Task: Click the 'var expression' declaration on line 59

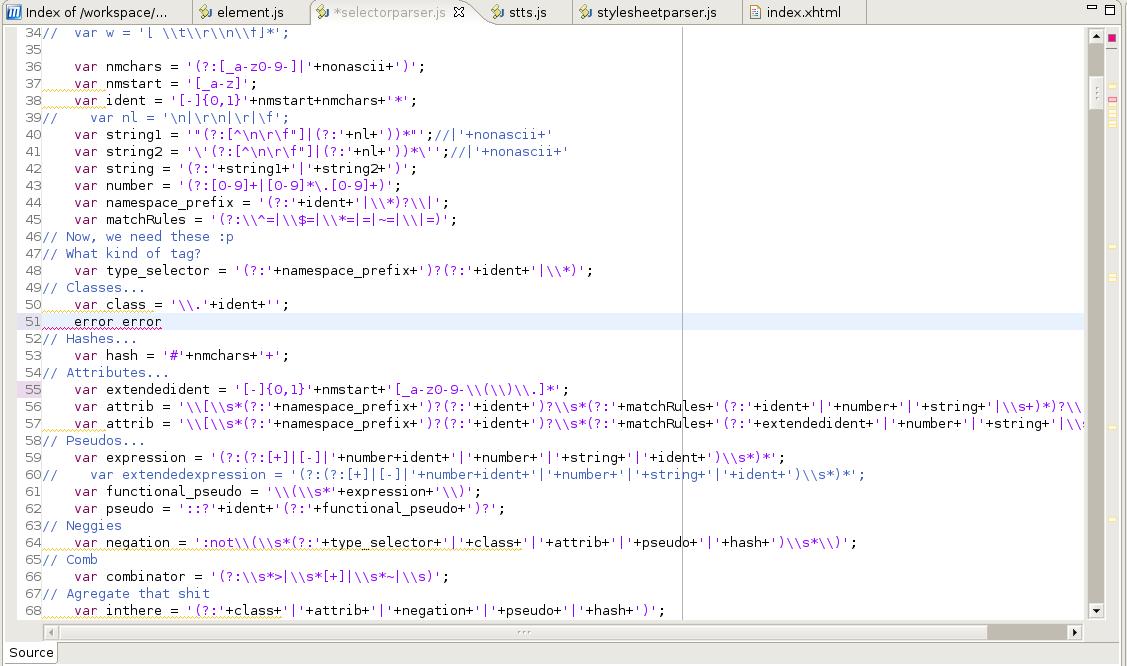Action: (x=130, y=458)
